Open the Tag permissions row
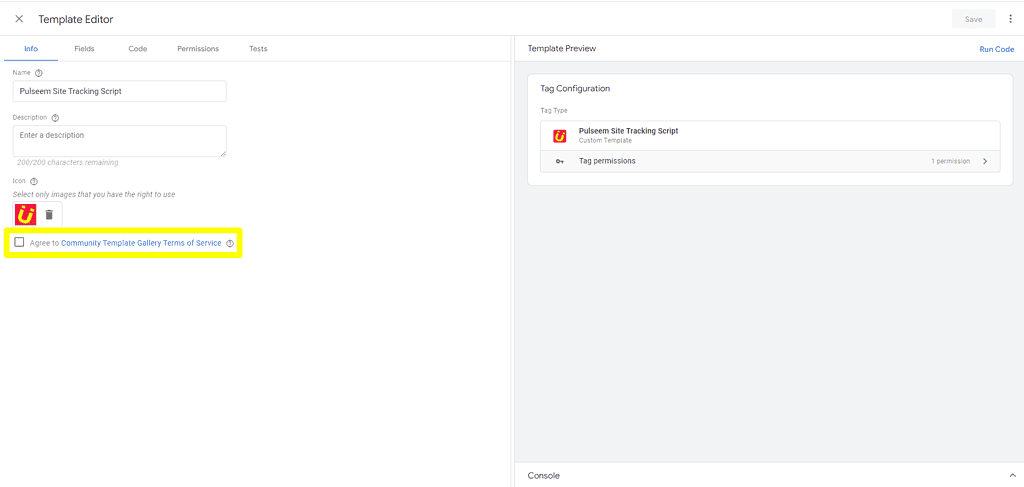The height and width of the screenshot is (487, 1024). point(770,161)
